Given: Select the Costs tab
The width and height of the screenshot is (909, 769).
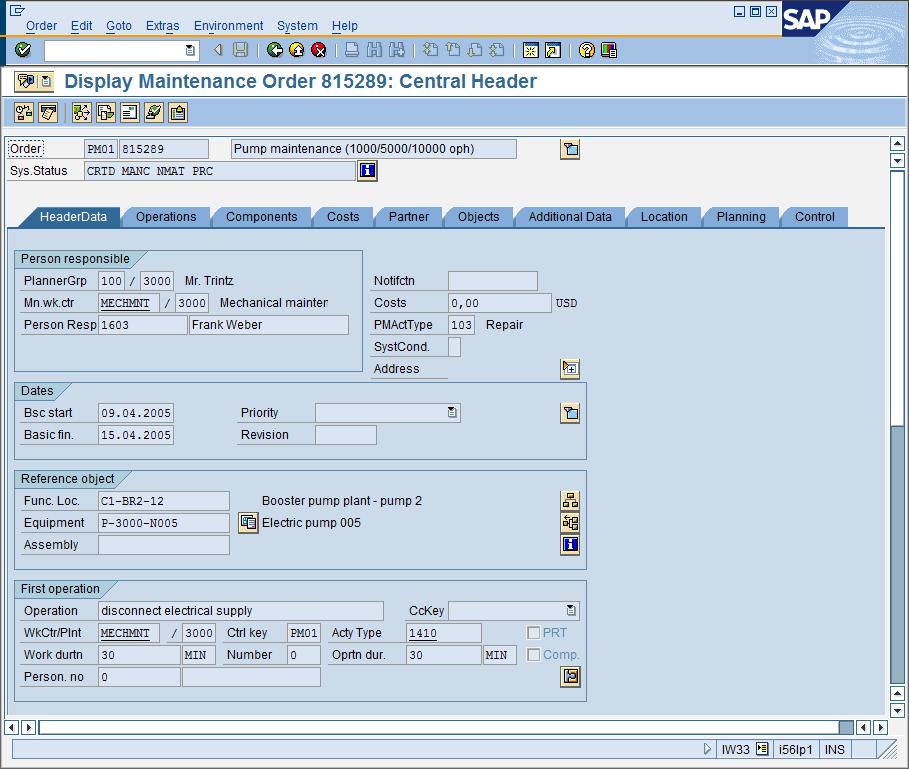Looking at the screenshot, I should [343, 217].
